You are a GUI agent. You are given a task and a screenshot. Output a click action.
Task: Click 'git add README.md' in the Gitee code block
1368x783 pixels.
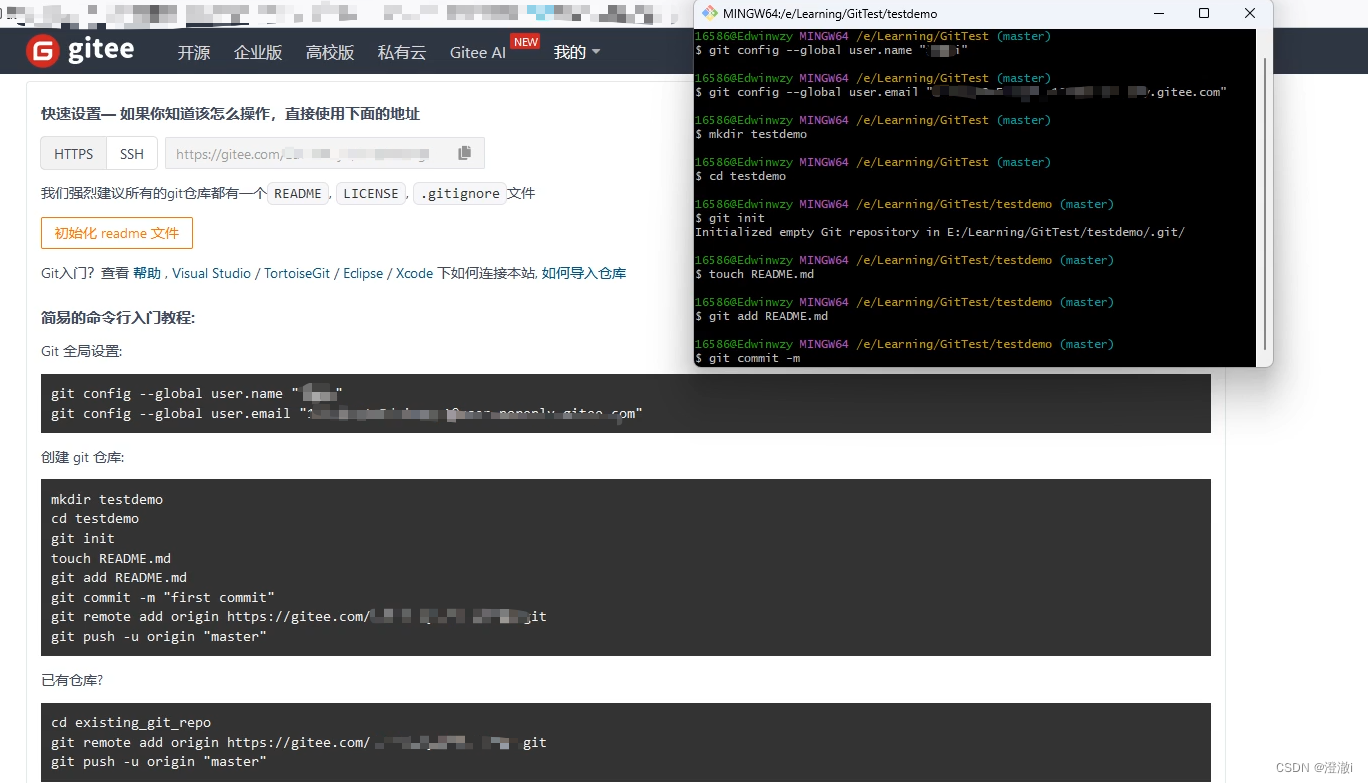[119, 577]
